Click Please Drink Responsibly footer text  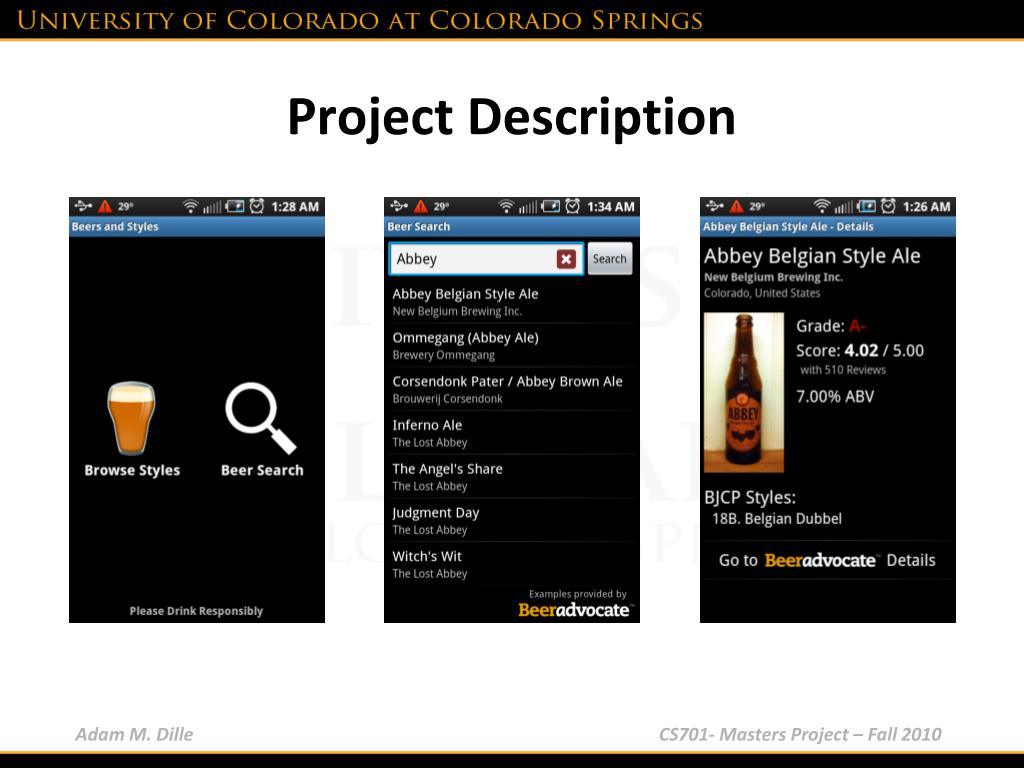(196, 611)
